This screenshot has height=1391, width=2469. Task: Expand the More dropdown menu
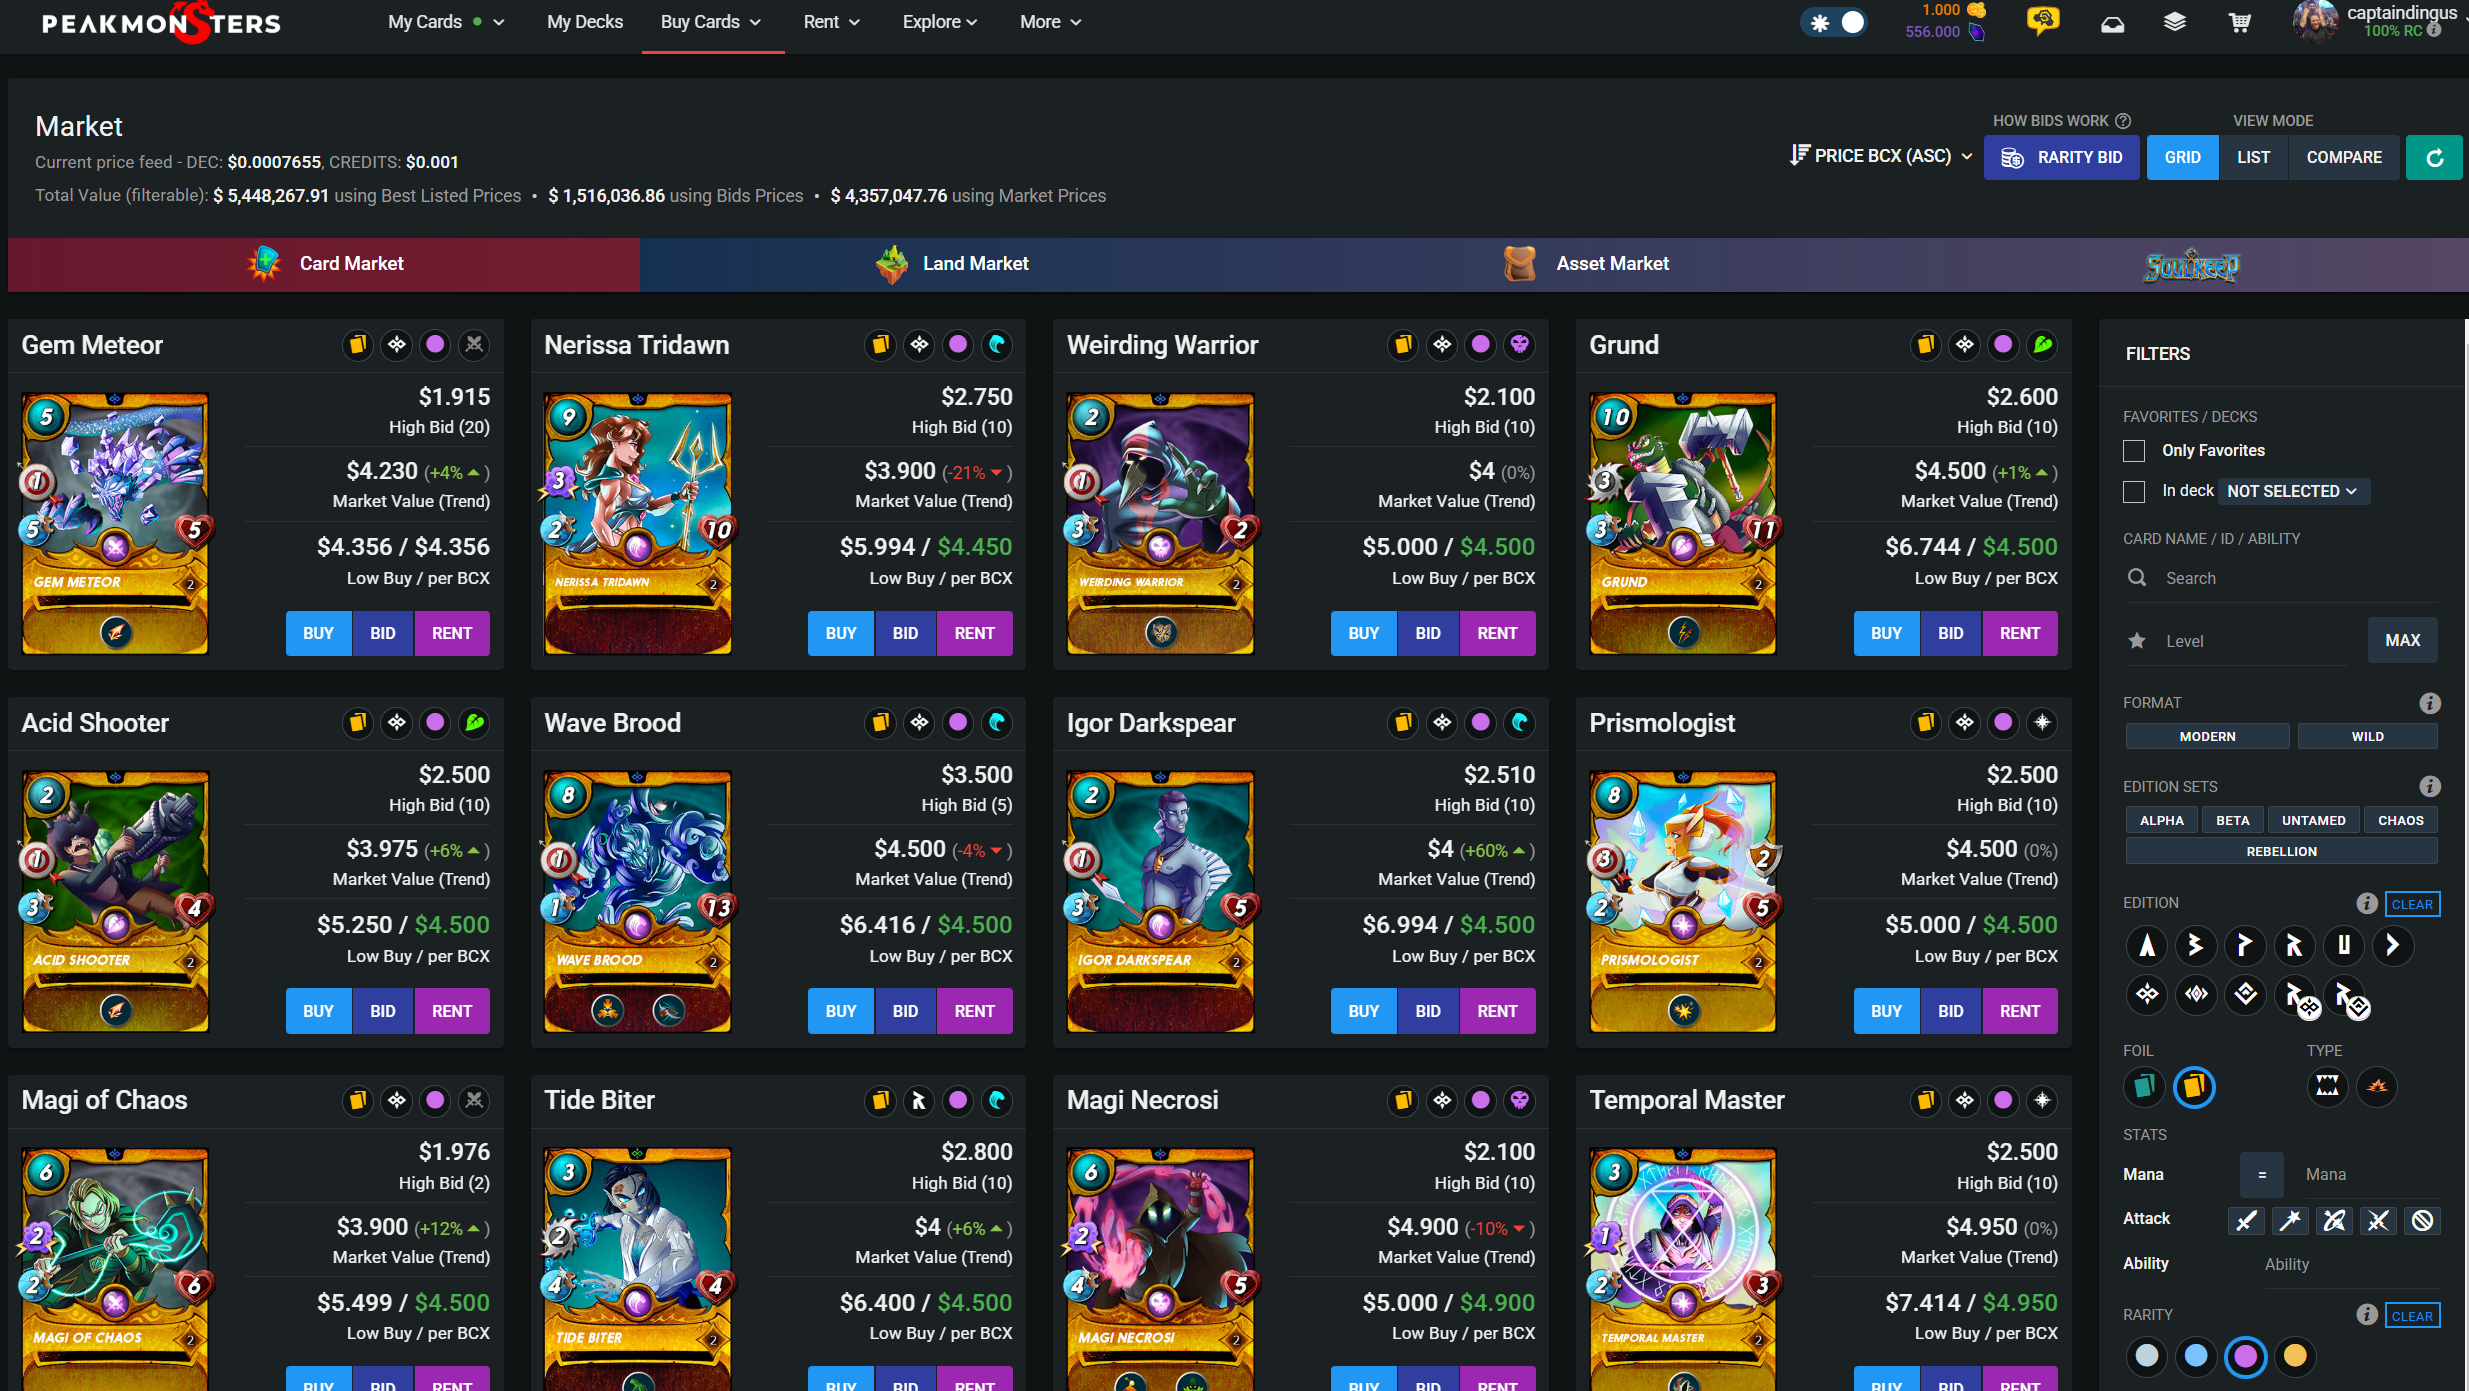coord(1051,22)
